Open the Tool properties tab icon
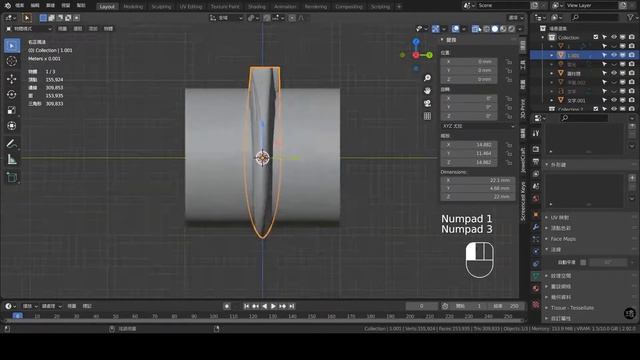 pyautogui.click(x=536, y=133)
